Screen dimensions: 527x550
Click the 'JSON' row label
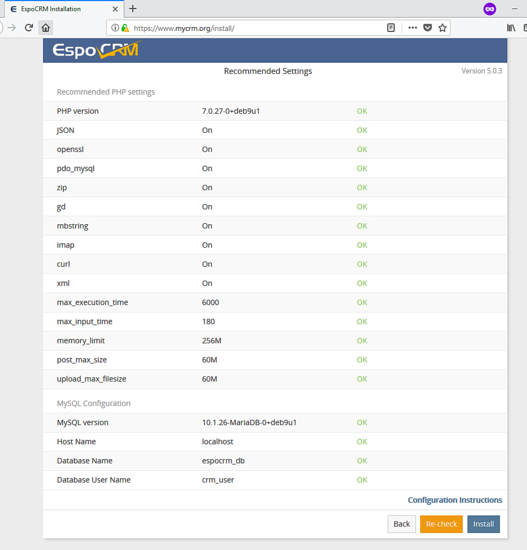[x=65, y=130]
